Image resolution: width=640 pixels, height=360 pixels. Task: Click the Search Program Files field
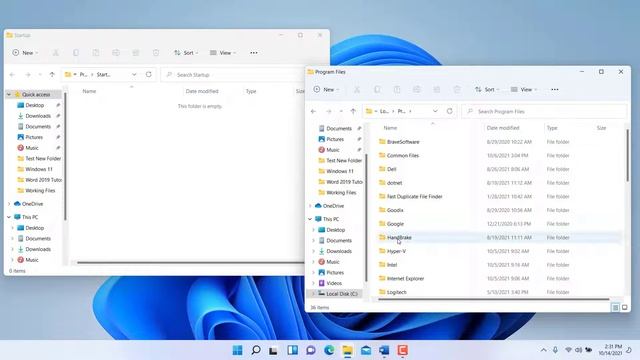tap(544, 111)
